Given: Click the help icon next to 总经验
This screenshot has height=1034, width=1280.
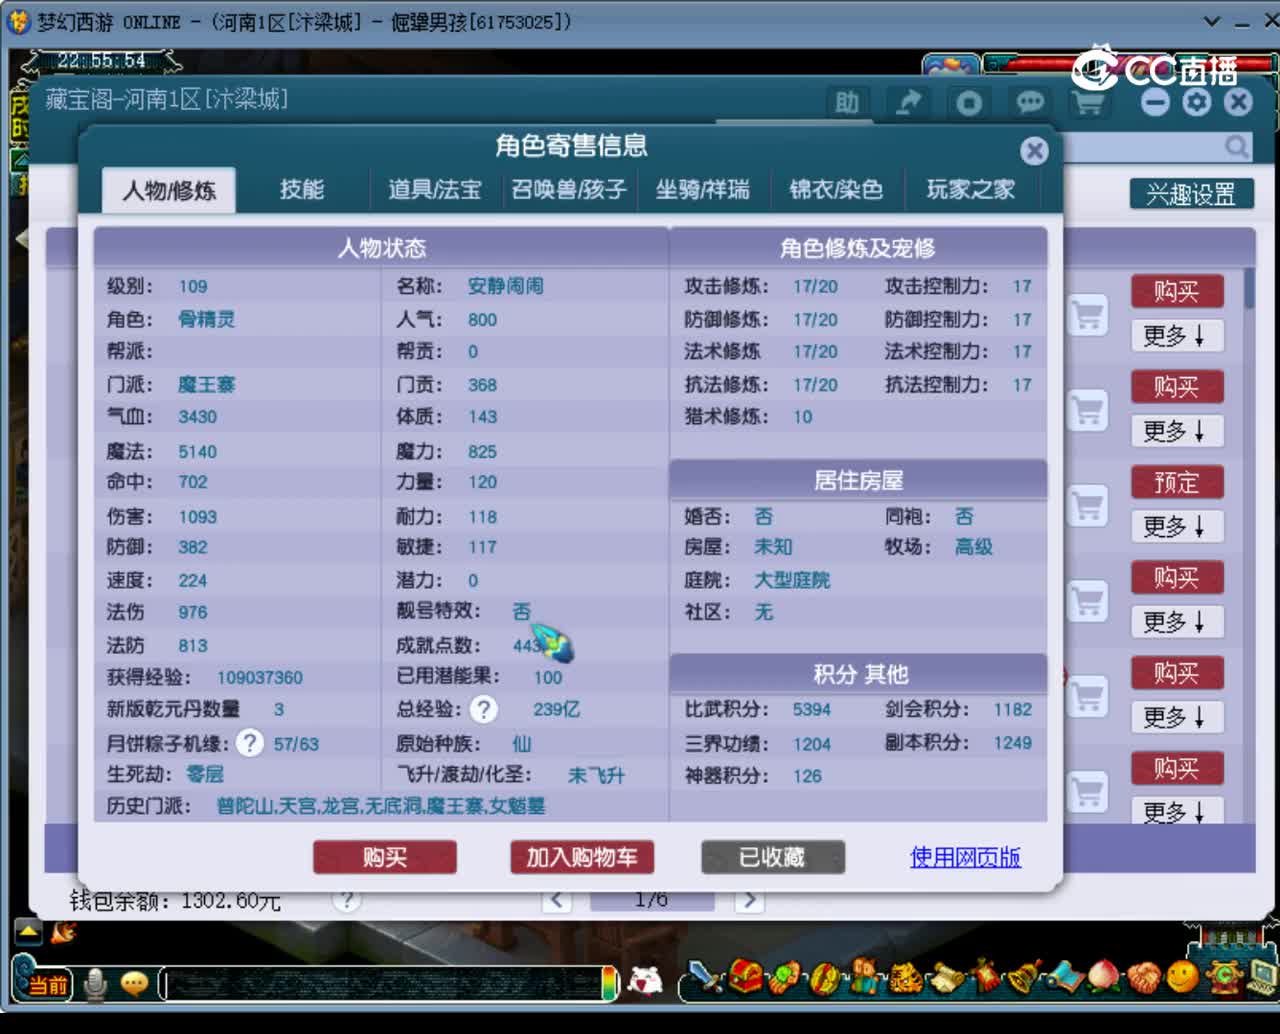Looking at the screenshot, I should click(484, 709).
